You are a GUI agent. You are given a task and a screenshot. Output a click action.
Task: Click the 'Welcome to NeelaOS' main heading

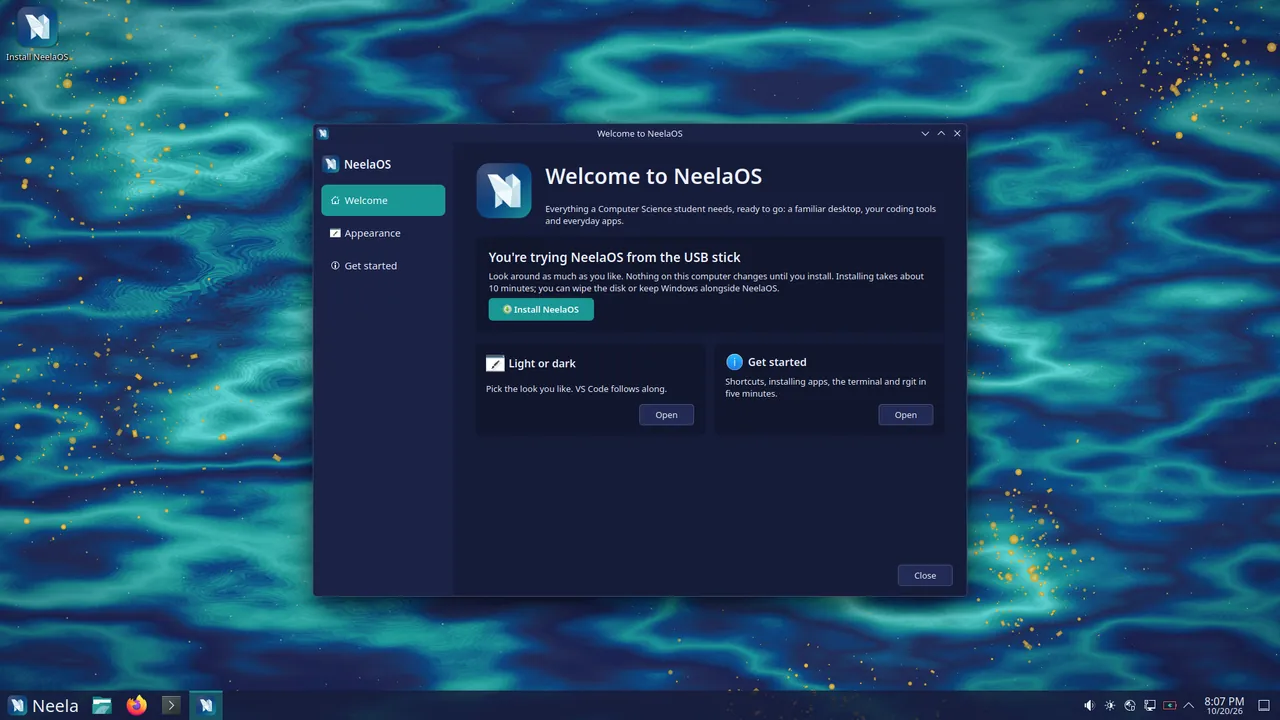tap(653, 177)
